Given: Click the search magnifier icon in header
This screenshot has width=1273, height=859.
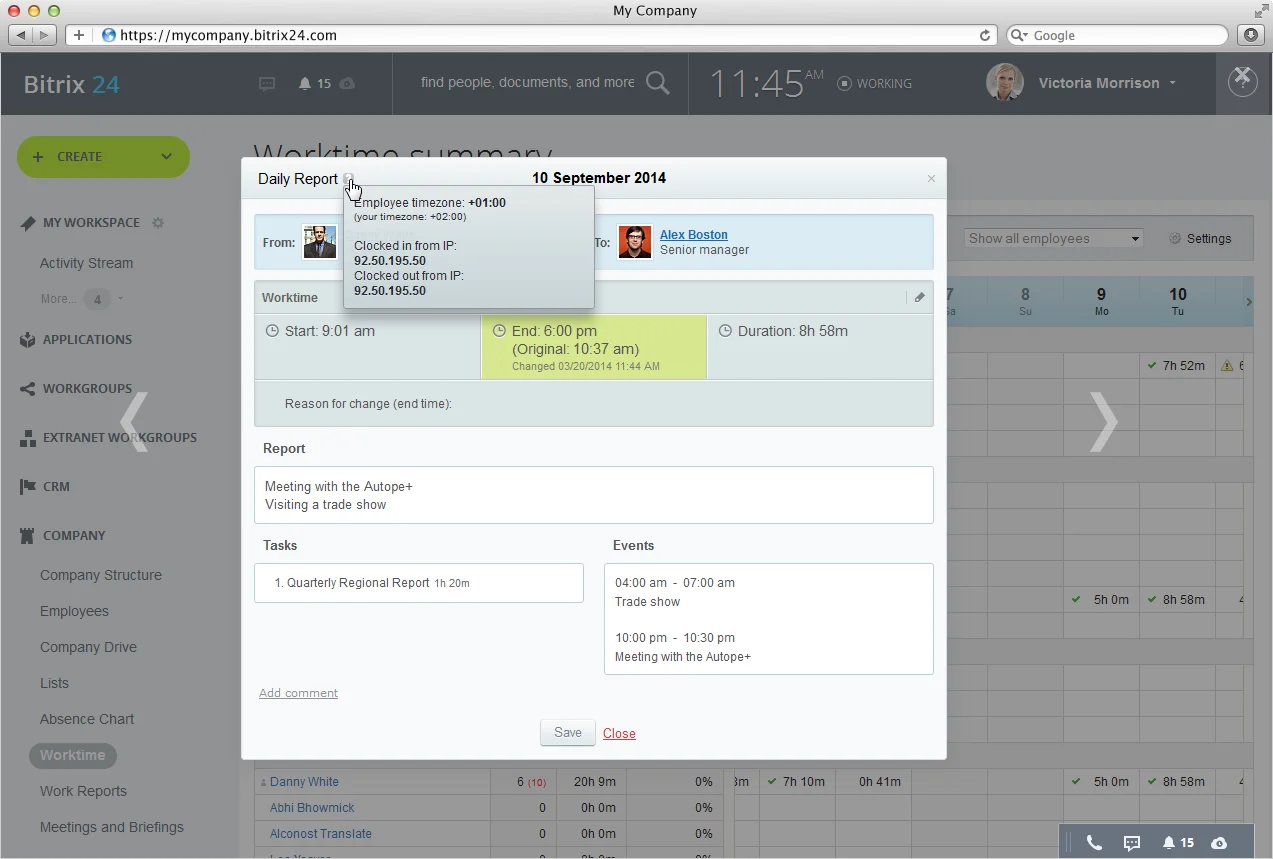Looking at the screenshot, I should [x=657, y=83].
